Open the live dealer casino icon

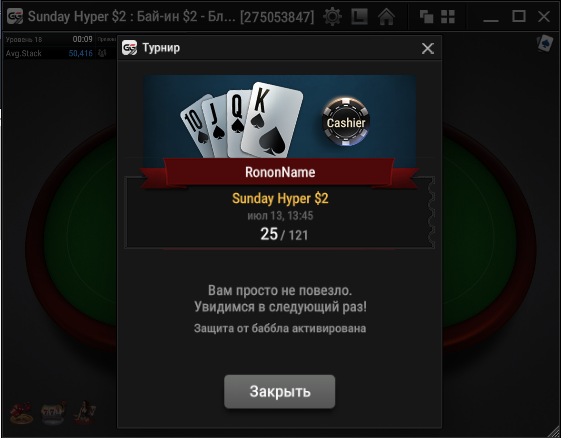pyautogui.click(x=85, y=413)
